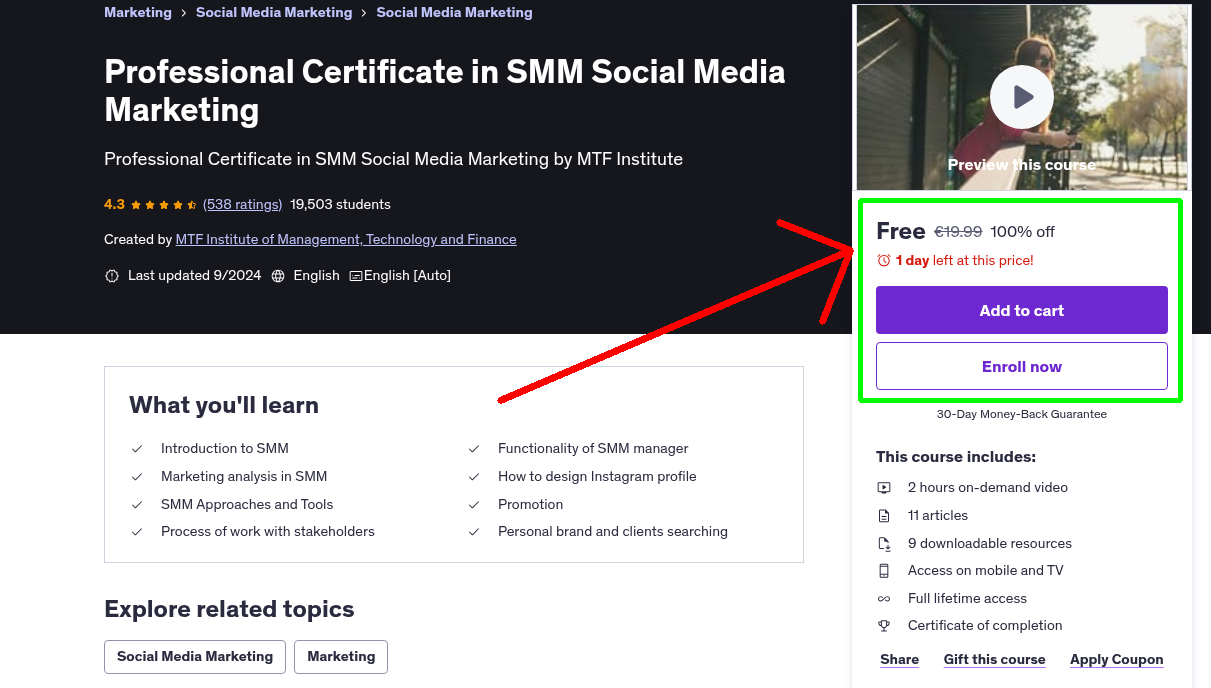Click the orange star rating icons
Screen dimensions: 1211x688
[x=164, y=204]
